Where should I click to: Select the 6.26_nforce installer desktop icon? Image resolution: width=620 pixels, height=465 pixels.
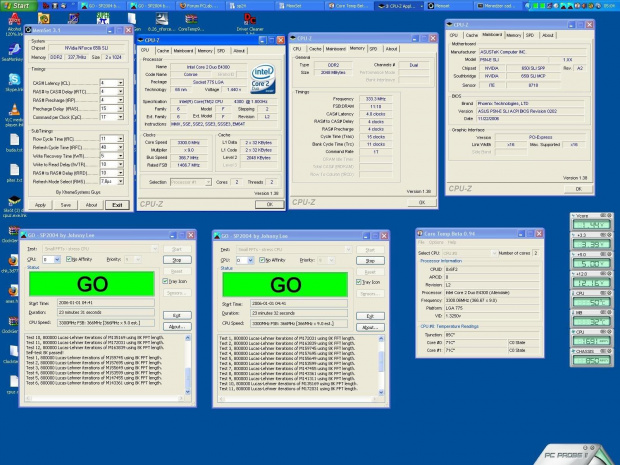[161, 20]
